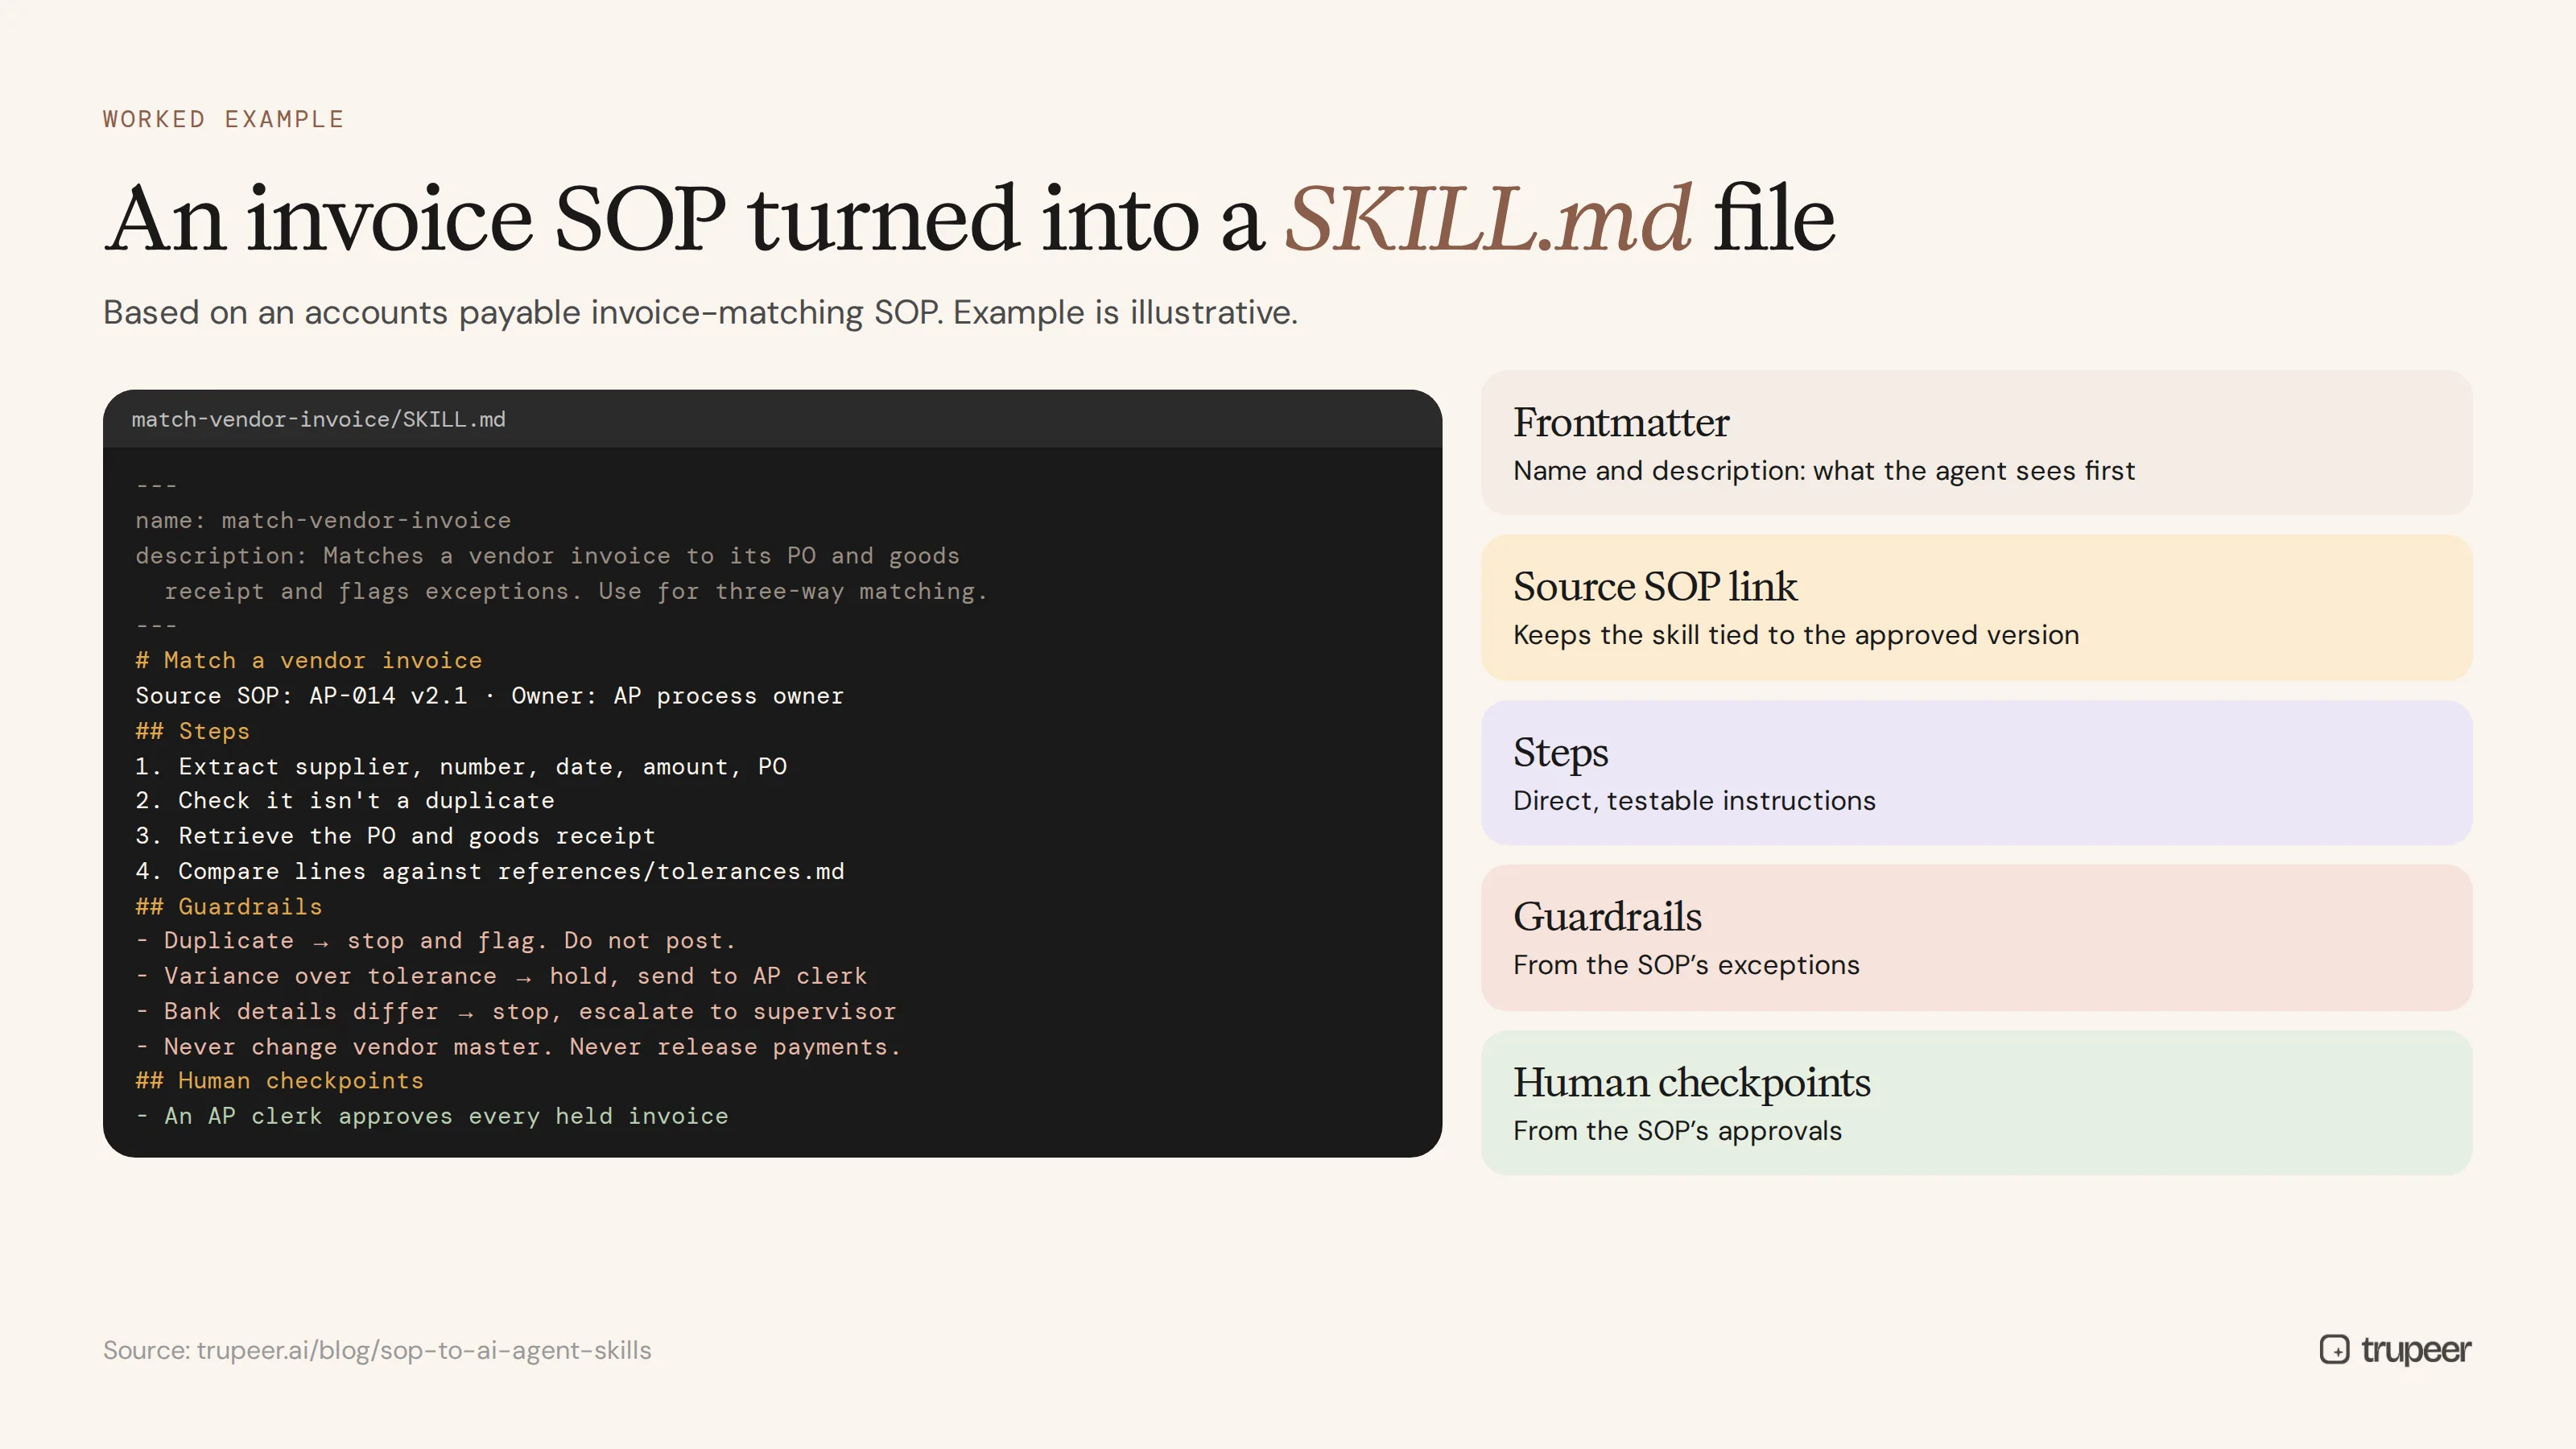Click 'An AP clerk approves every held invoice'
Image resolution: width=2576 pixels, height=1449 pixels.
pos(432,1116)
